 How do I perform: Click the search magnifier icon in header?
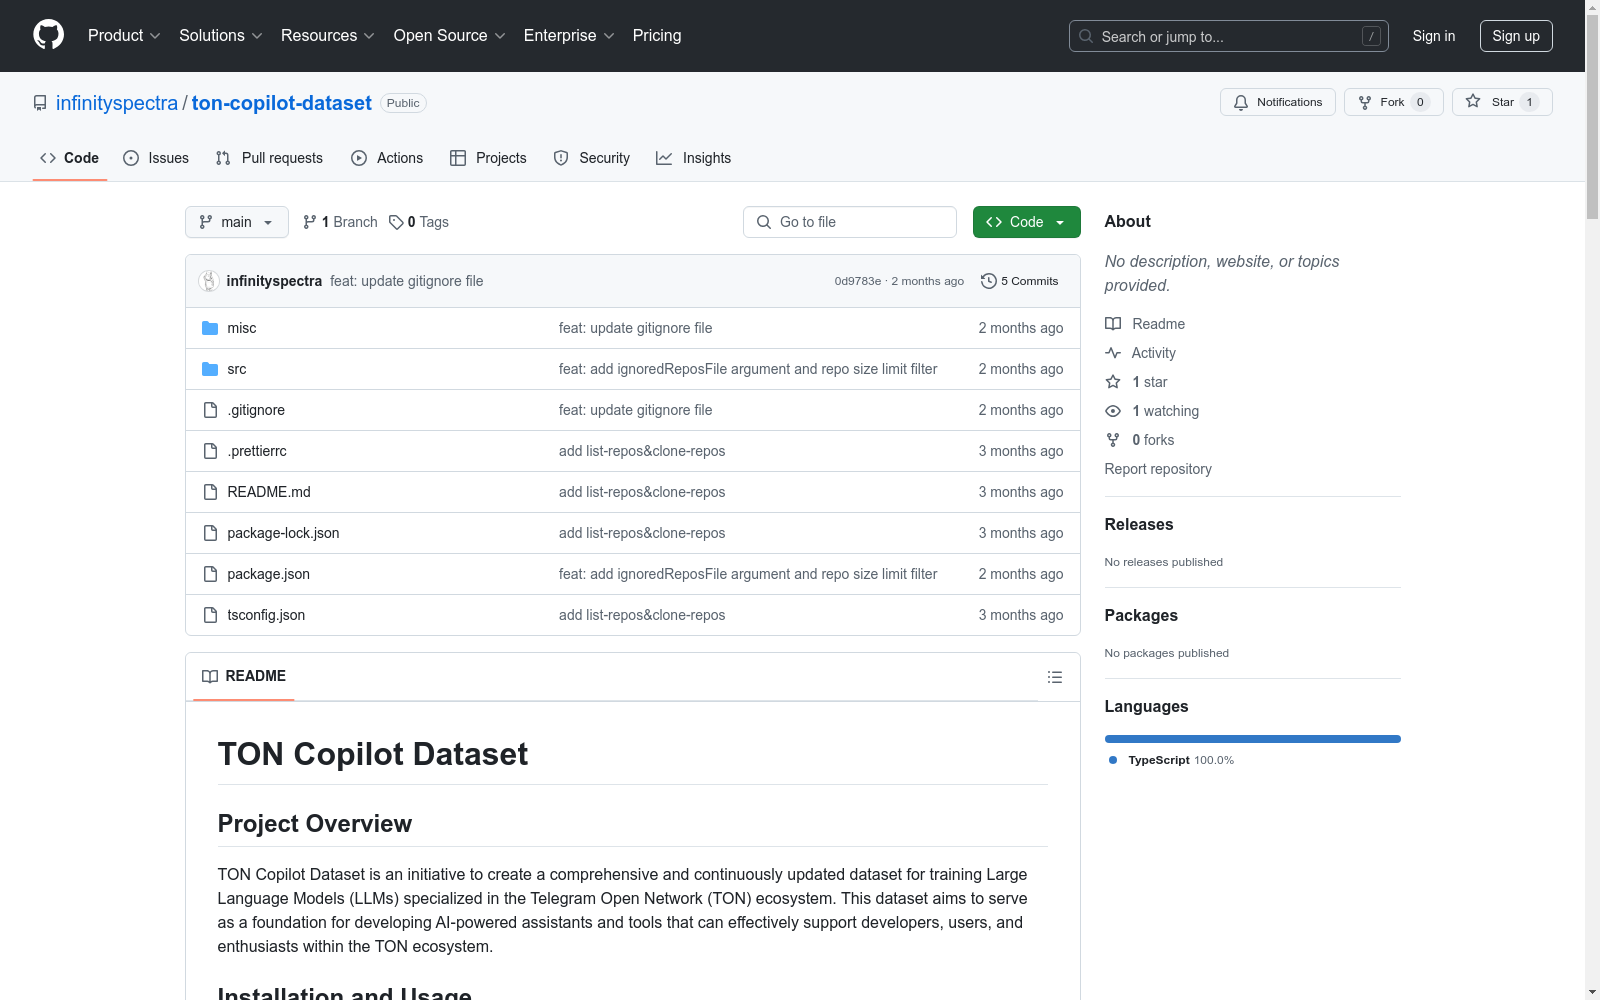click(x=1086, y=36)
